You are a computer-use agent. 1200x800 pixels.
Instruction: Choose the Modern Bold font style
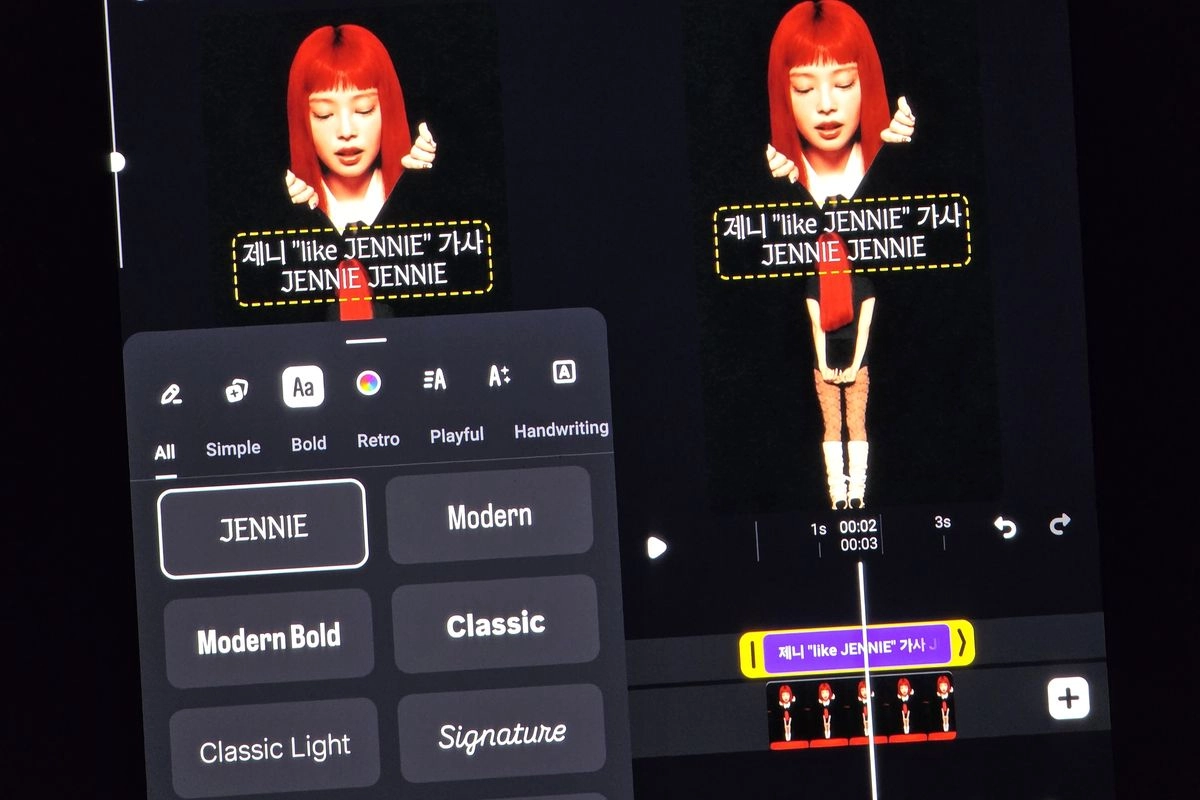click(x=269, y=639)
